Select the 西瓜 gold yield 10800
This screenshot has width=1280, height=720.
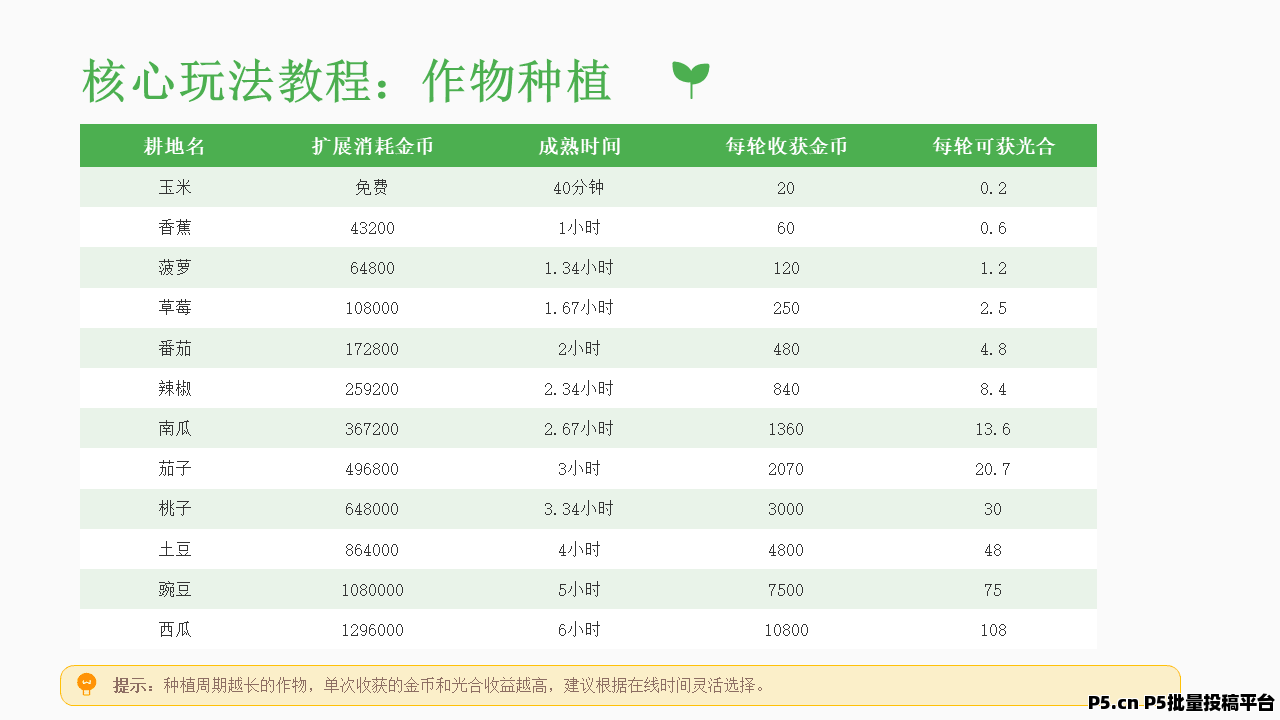(786, 630)
